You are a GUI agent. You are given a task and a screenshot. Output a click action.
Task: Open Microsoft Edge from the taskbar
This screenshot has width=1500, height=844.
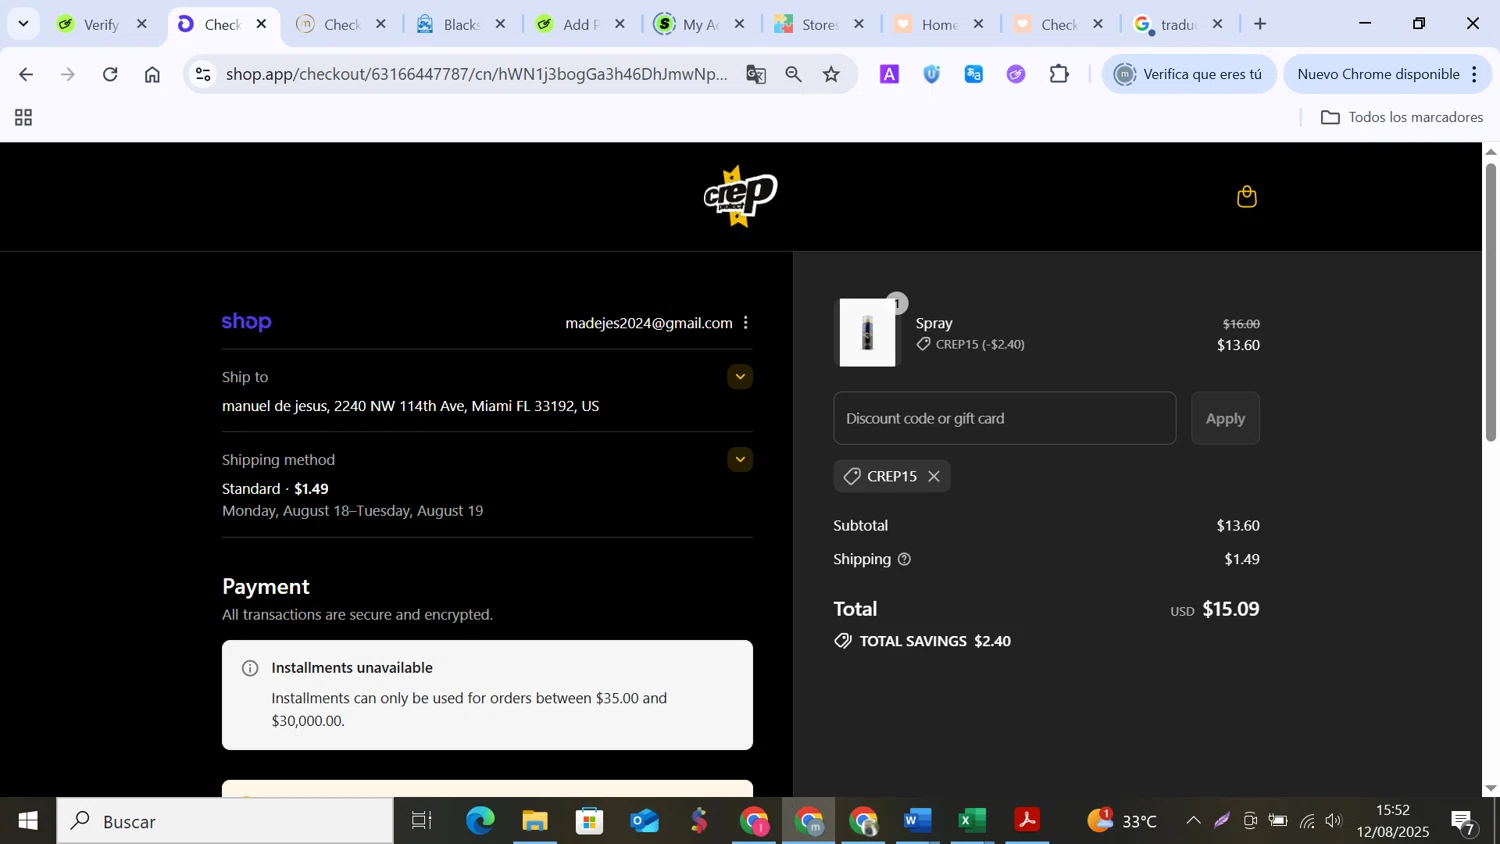tap(480, 821)
